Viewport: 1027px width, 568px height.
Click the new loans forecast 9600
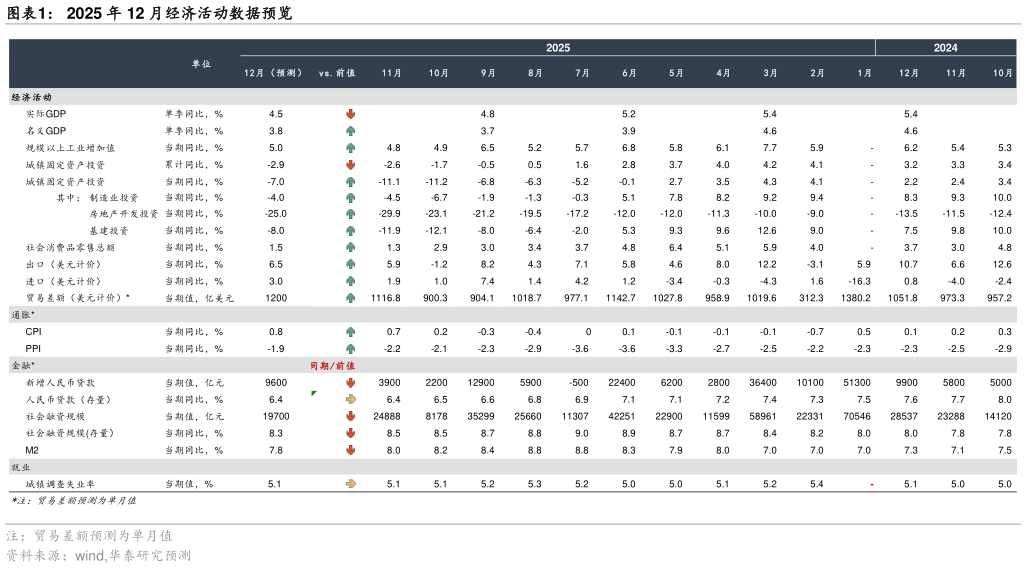point(276,383)
